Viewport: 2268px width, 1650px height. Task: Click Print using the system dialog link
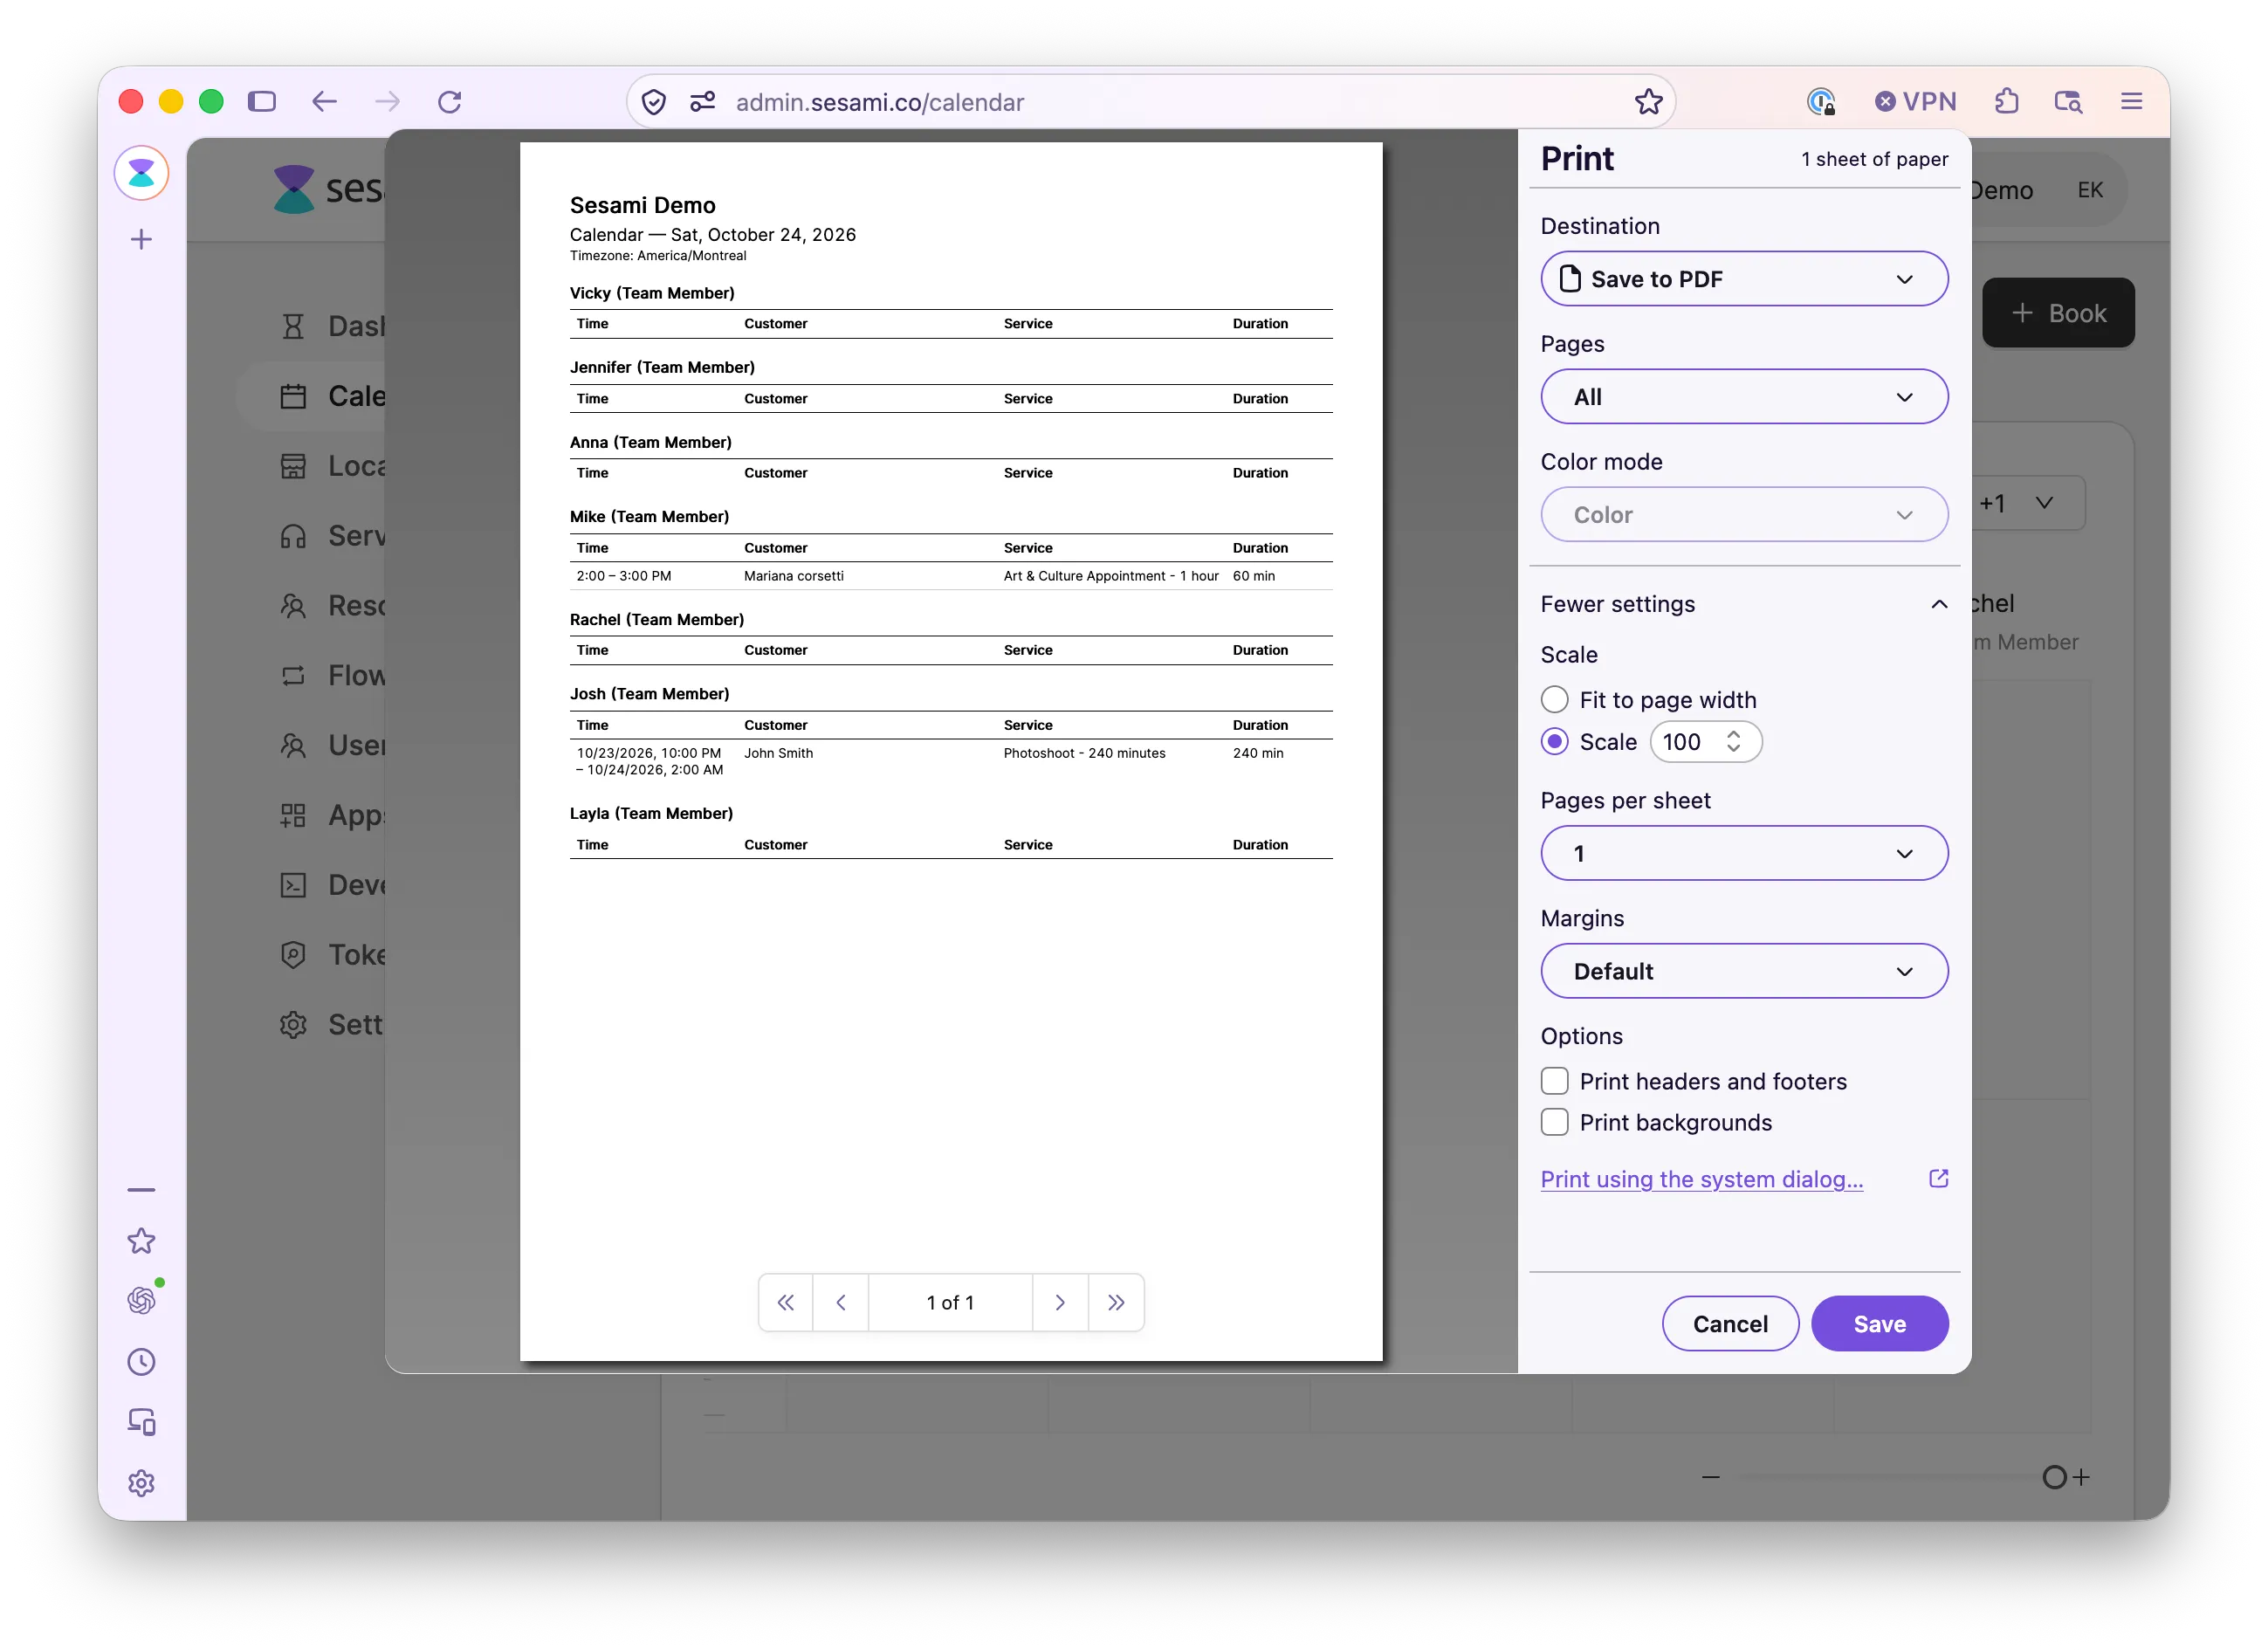click(x=1701, y=1179)
